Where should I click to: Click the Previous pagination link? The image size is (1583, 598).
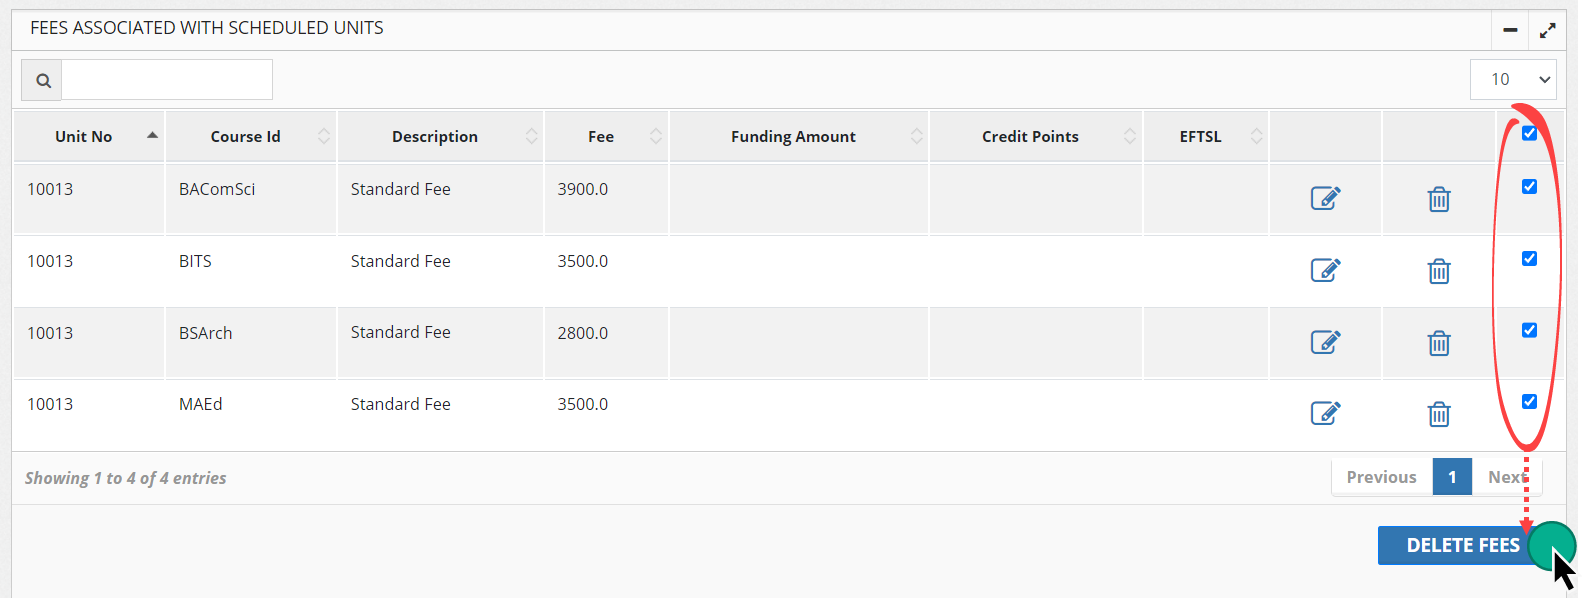coord(1381,477)
